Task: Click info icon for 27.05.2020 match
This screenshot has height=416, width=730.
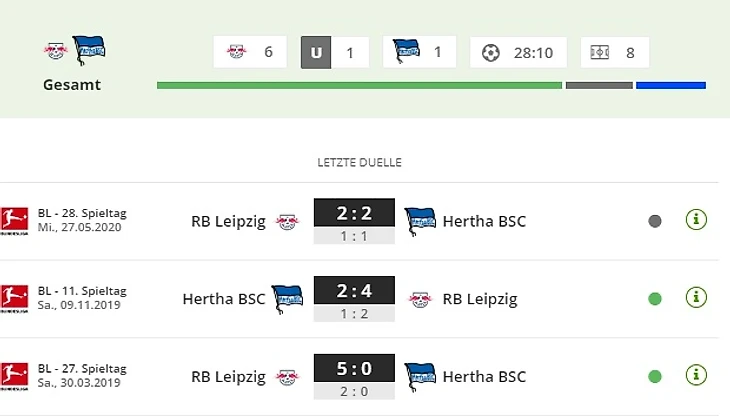Action: click(x=696, y=220)
